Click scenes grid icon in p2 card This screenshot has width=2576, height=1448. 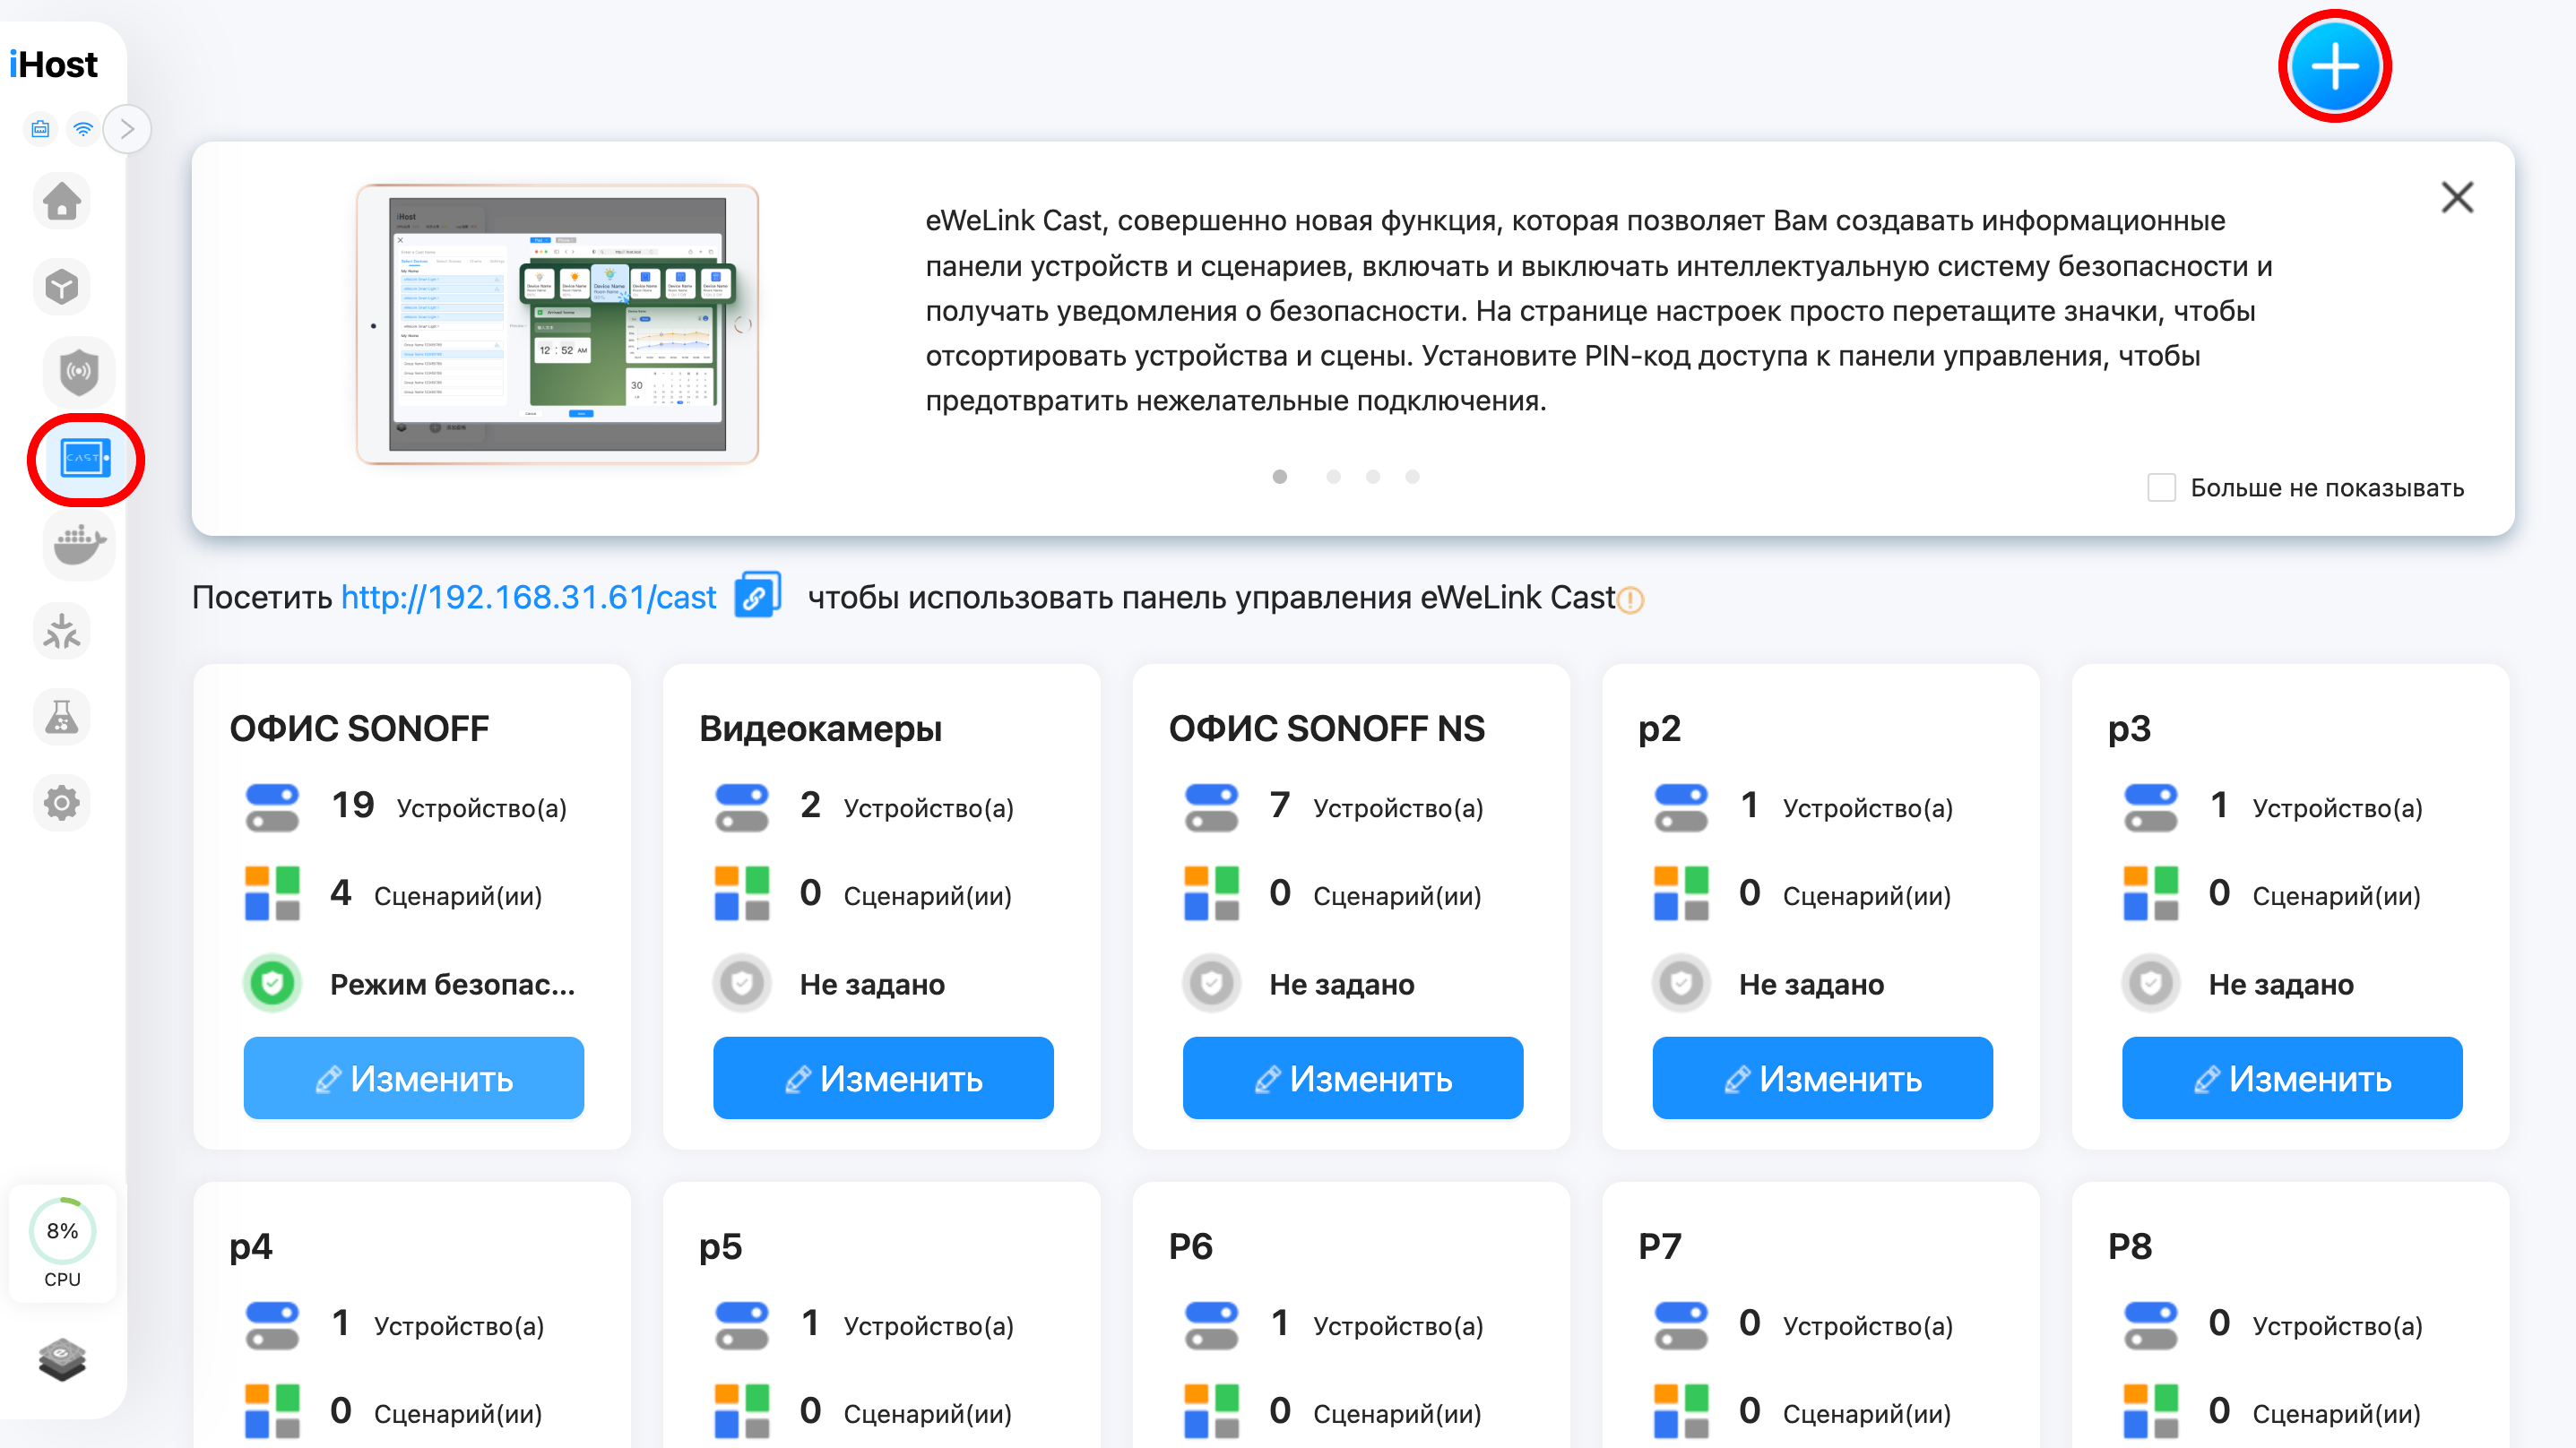click(1681, 893)
